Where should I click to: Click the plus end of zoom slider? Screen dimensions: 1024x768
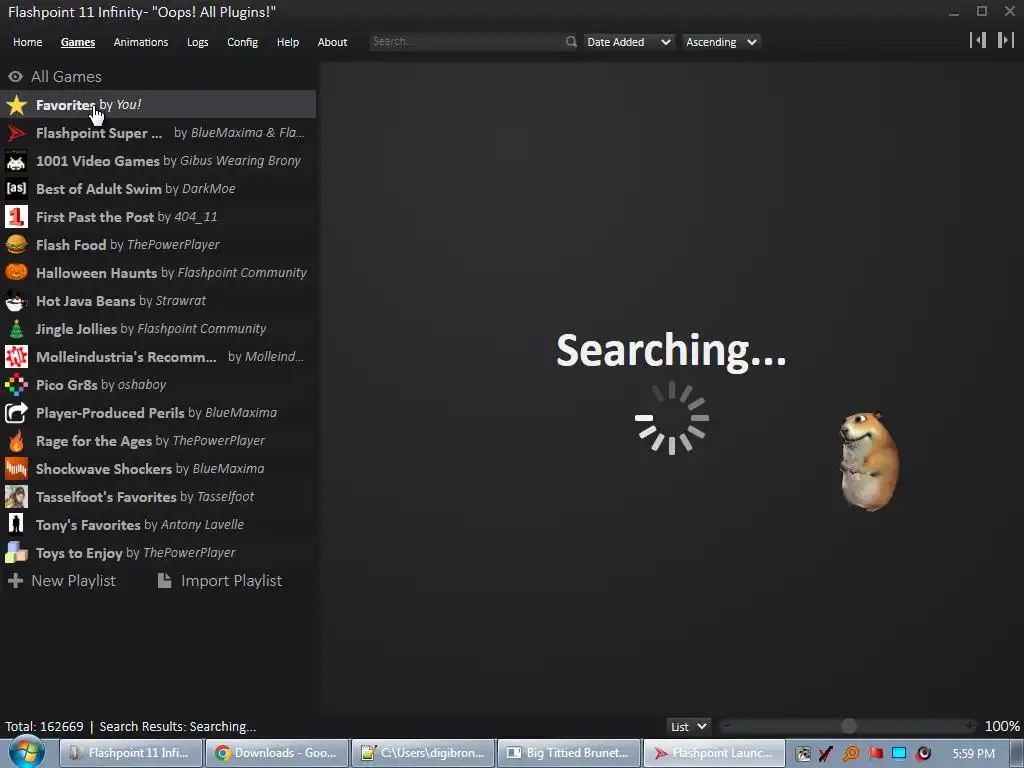970,726
